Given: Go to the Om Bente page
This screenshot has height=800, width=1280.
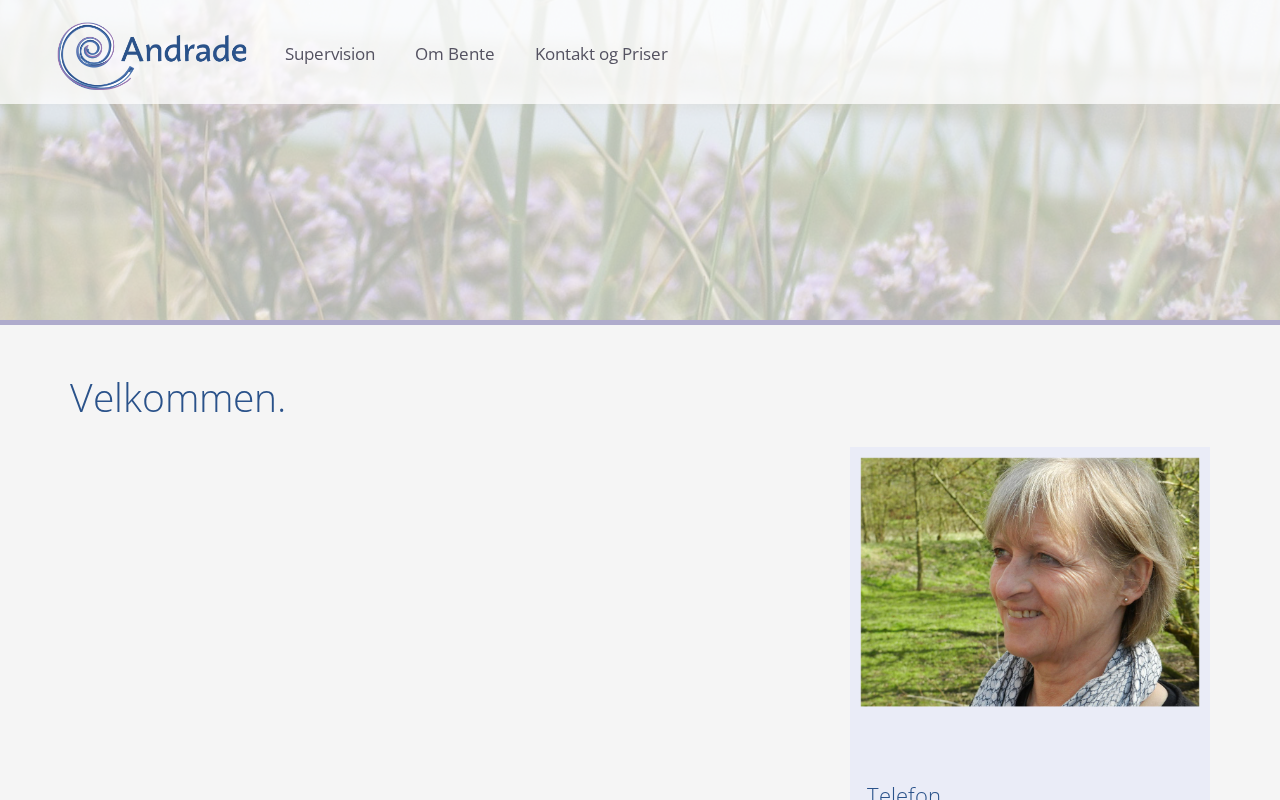Looking at the screenshot, I should coord(455,54).
